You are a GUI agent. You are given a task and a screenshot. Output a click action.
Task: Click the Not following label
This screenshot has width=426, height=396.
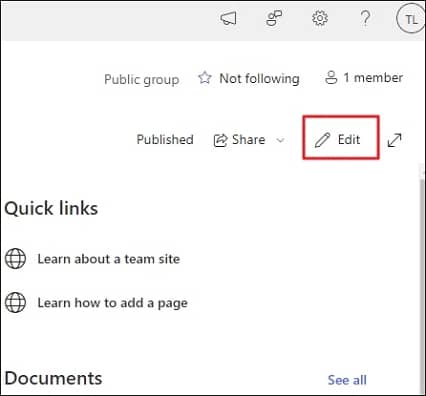tap(259, 79)
